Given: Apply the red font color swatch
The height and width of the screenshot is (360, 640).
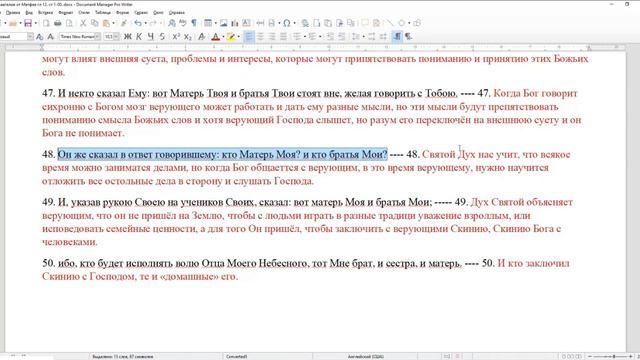Looking at the screenshot, I should pyautogui.click(x=216, y=37).
